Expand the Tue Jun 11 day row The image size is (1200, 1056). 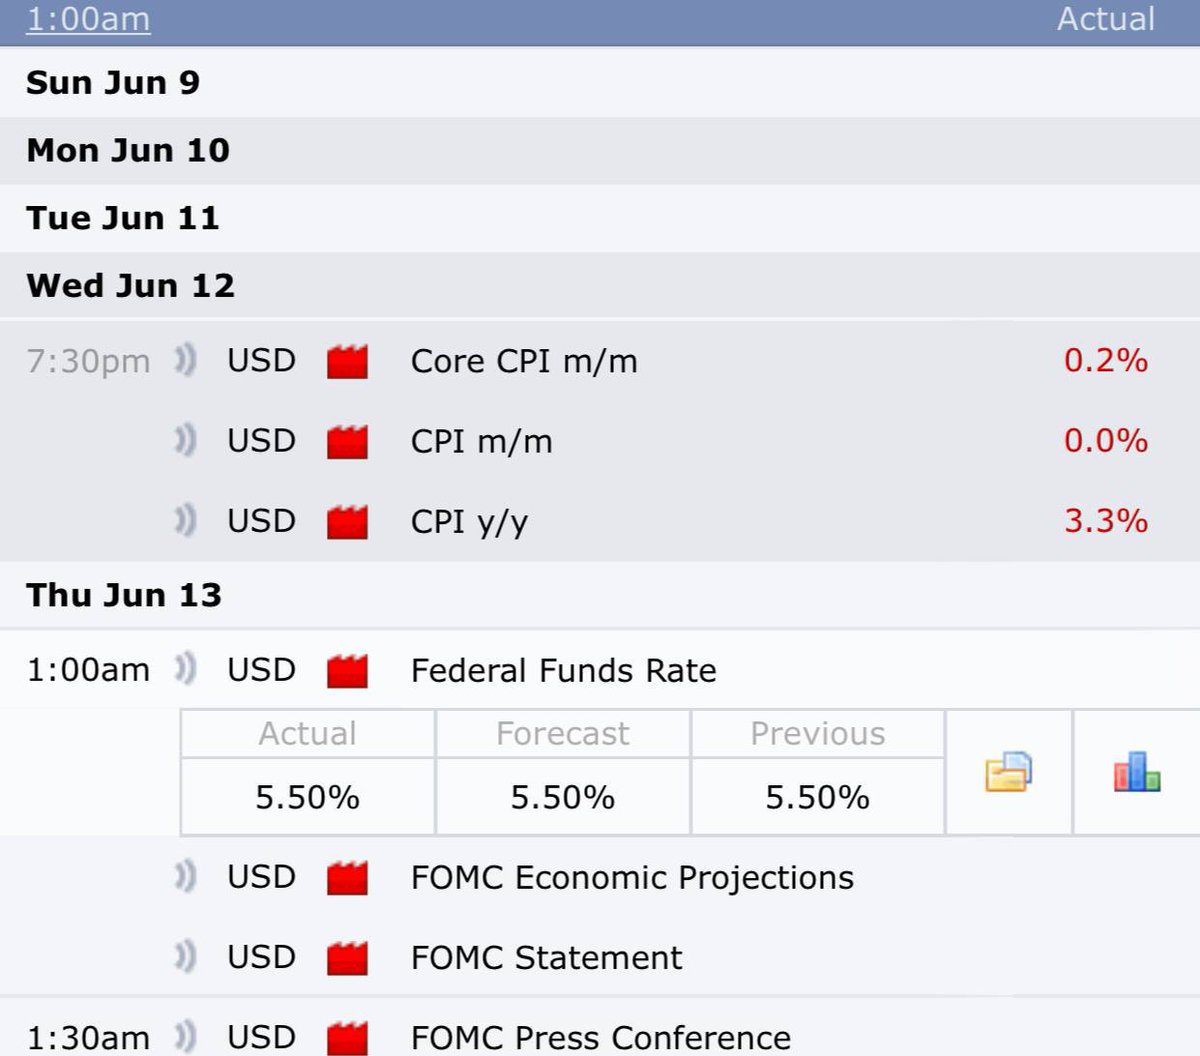click(600, 218)
